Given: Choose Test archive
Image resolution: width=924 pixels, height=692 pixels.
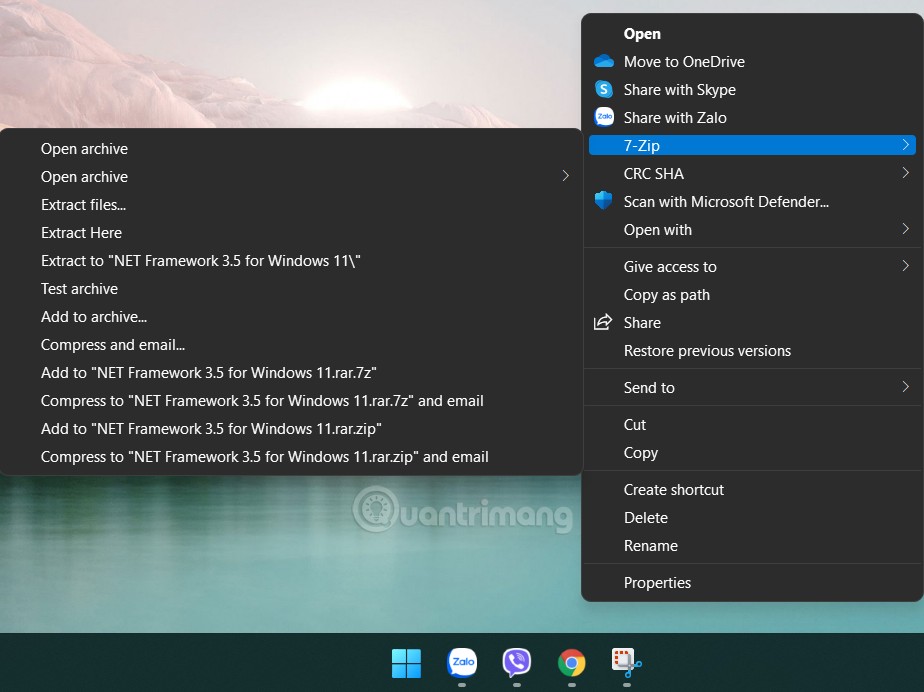Looking at the screenshot, I should coord(292,288).
